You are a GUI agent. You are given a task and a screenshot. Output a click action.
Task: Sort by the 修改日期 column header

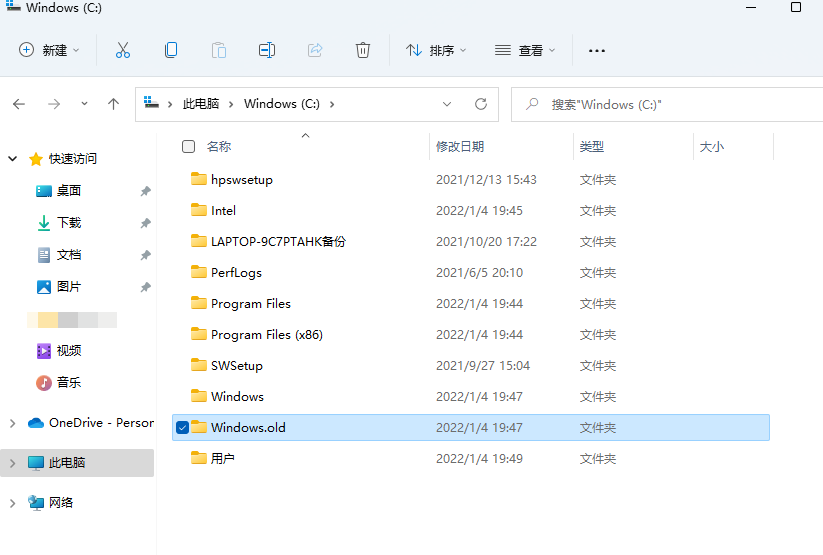[460, 146]
